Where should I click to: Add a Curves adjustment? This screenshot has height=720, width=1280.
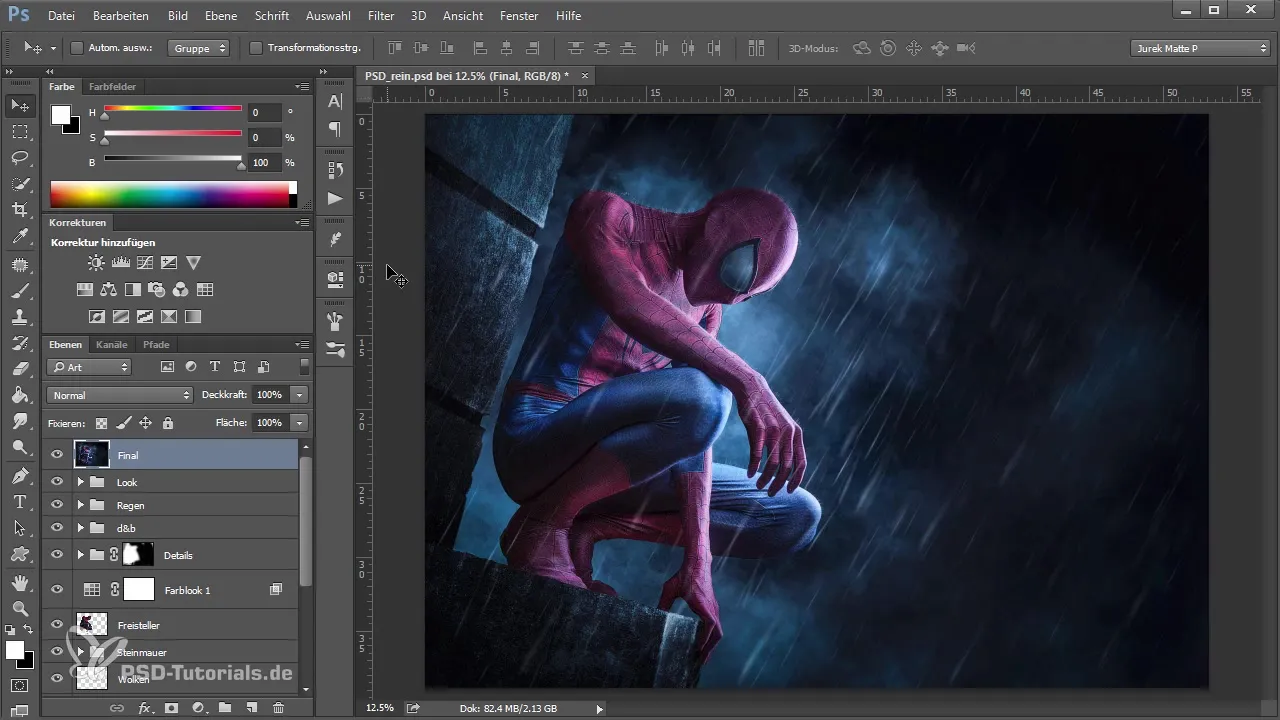click(x=145, y=263)
